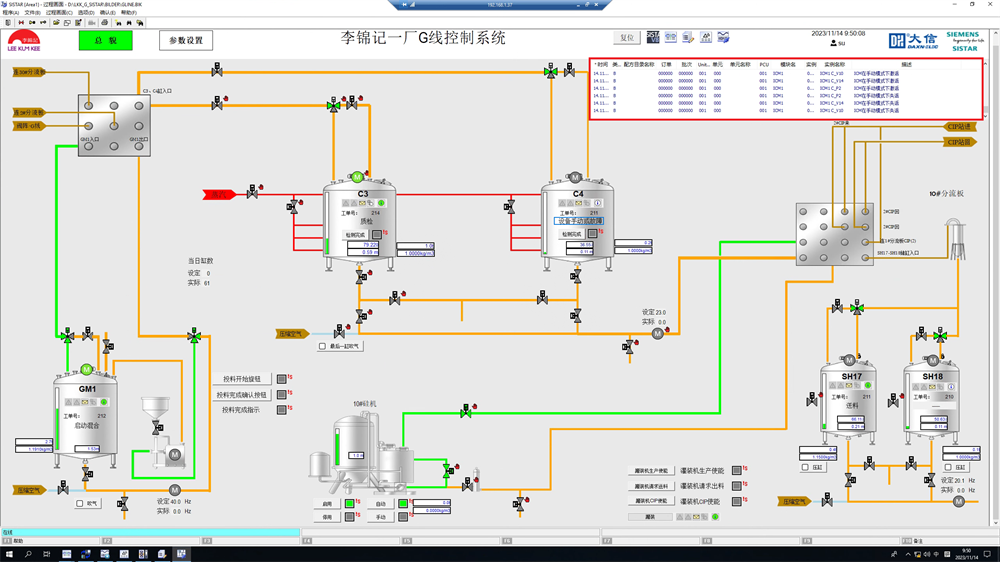Image resolution: width=1000 pixels, height=562 pixels.
Task: Click the C3 tank agitator motor icon
Action: (x=357, y=177)
